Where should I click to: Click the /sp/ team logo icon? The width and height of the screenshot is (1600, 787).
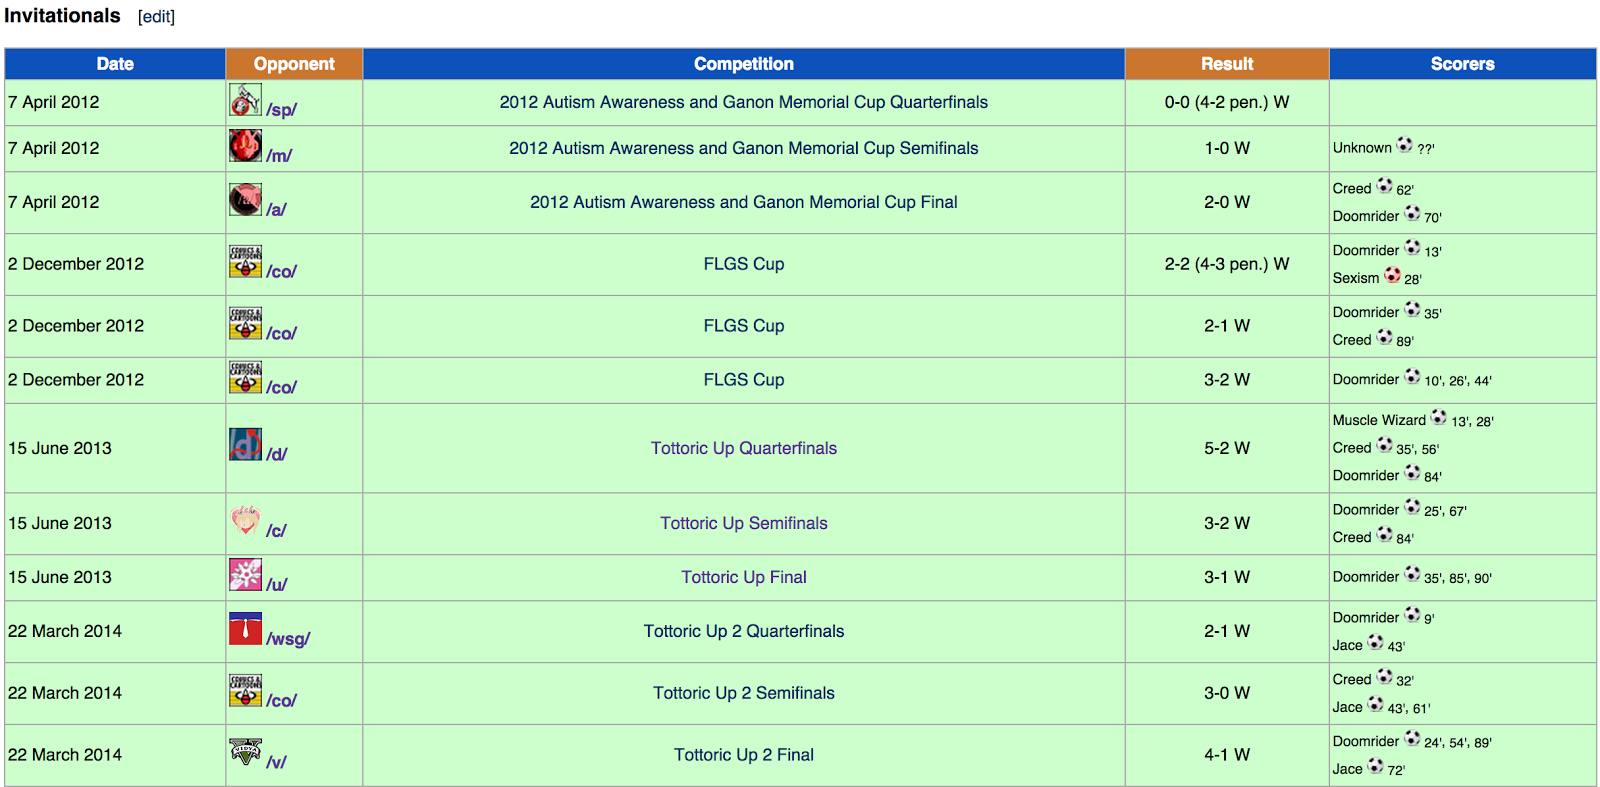click(245, 99)
